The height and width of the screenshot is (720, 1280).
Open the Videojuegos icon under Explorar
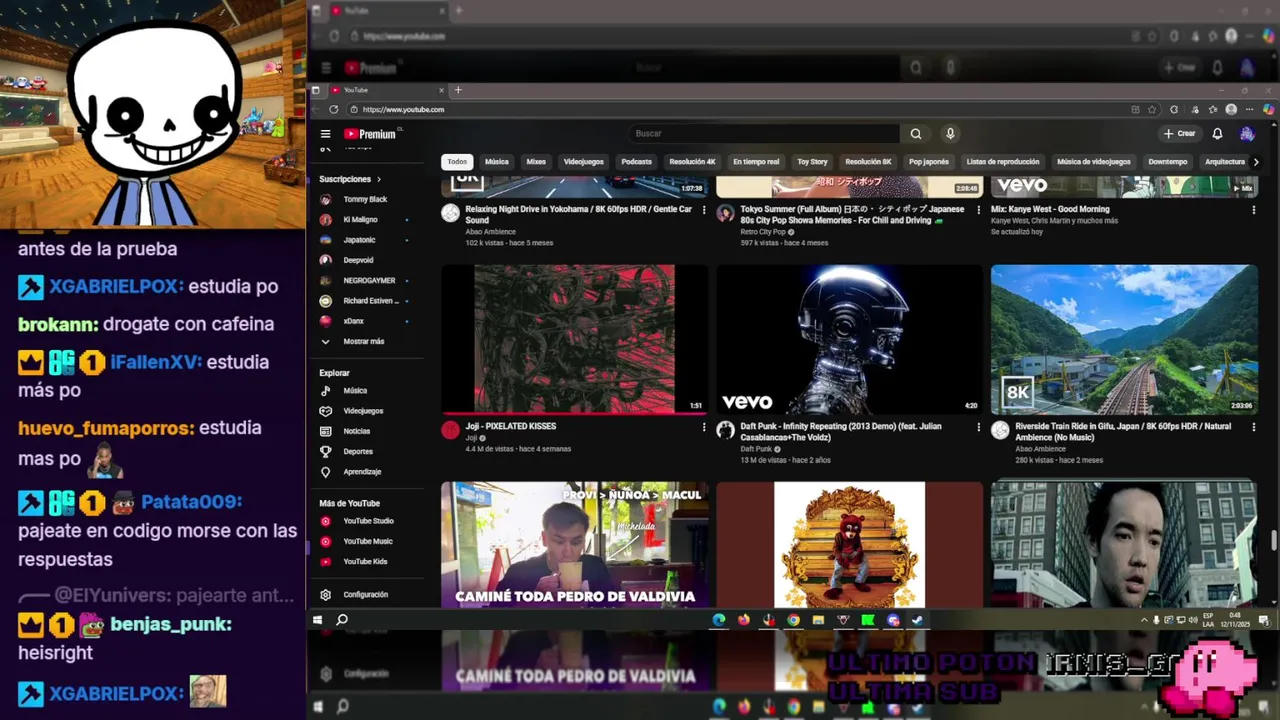[325, 411]
